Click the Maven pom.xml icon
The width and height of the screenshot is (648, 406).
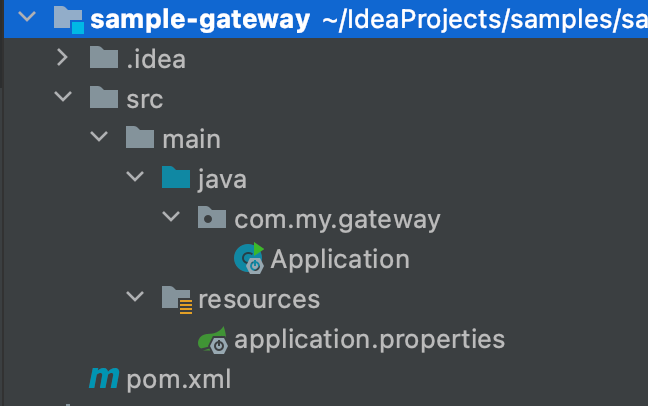tap(104, 378)
